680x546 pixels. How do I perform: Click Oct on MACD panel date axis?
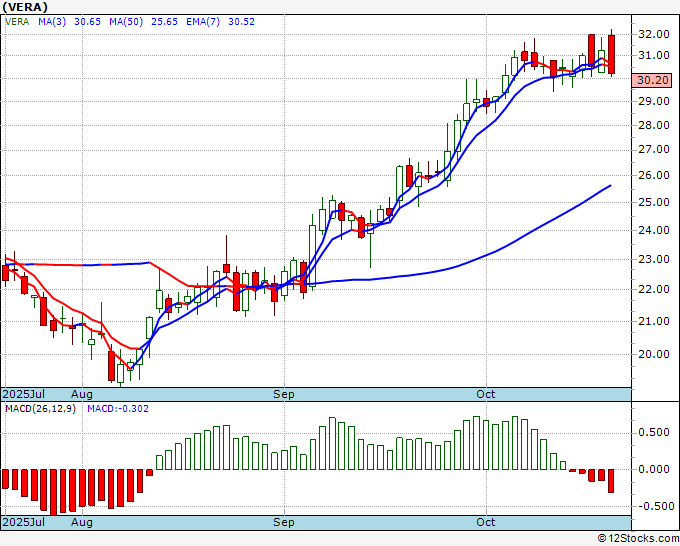coord(486,522)
